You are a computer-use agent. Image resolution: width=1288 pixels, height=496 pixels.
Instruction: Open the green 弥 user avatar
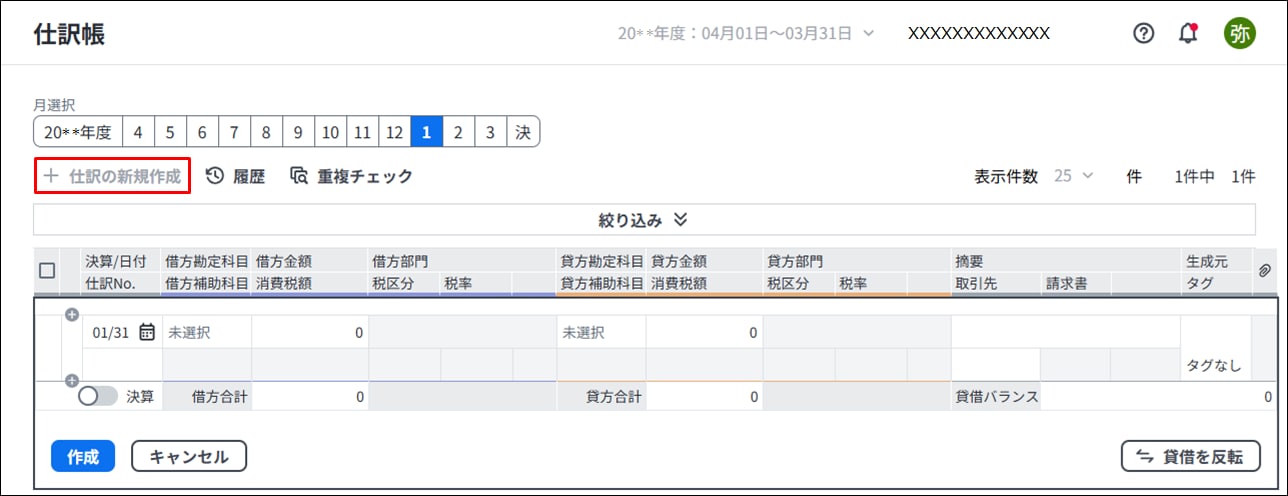coord(1240,33)
